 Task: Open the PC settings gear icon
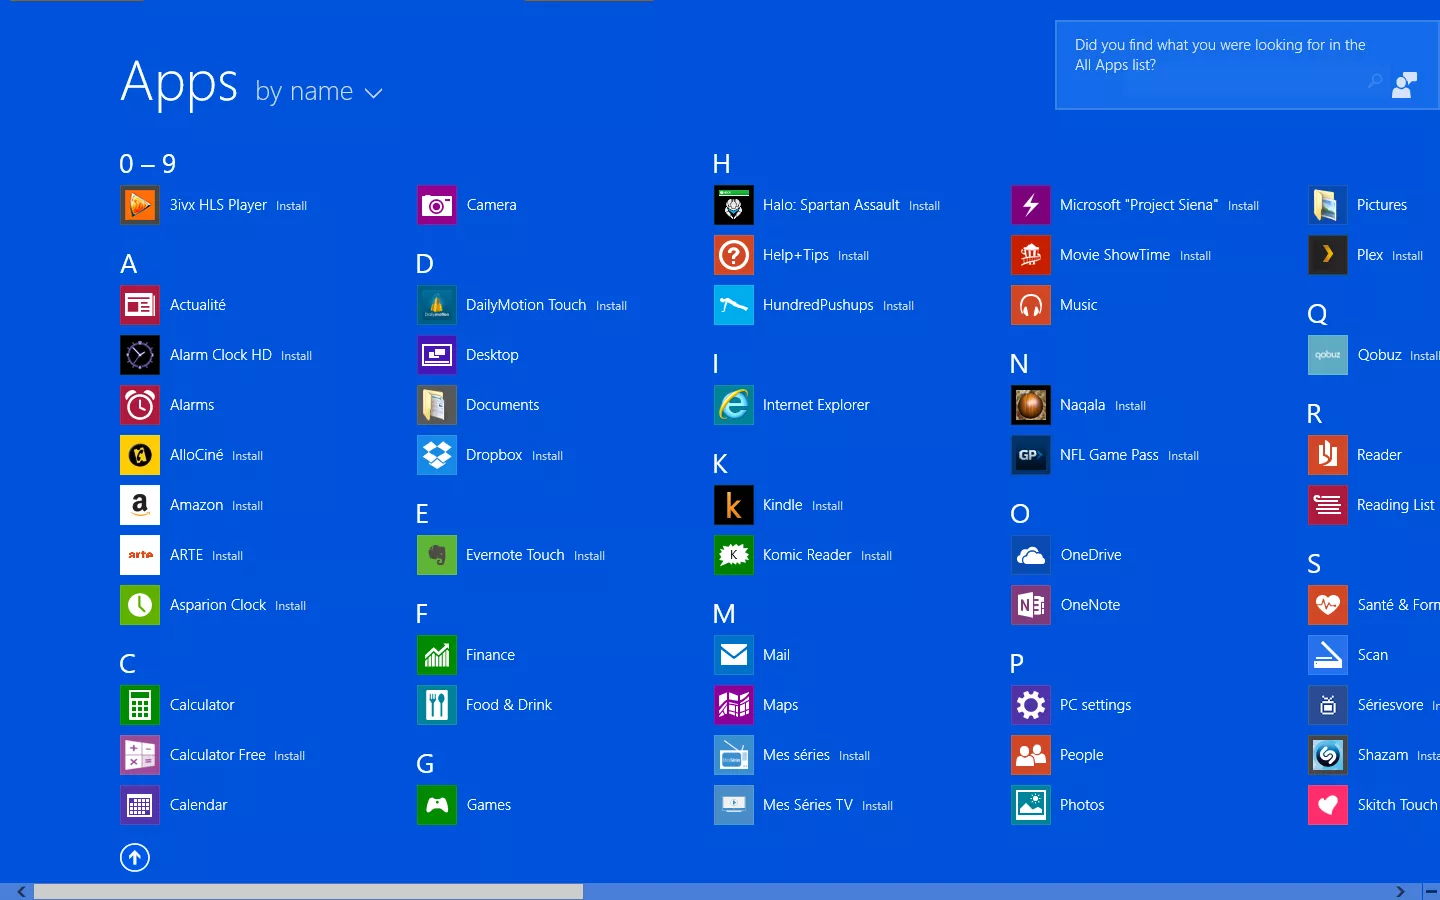coord(1031,705)
